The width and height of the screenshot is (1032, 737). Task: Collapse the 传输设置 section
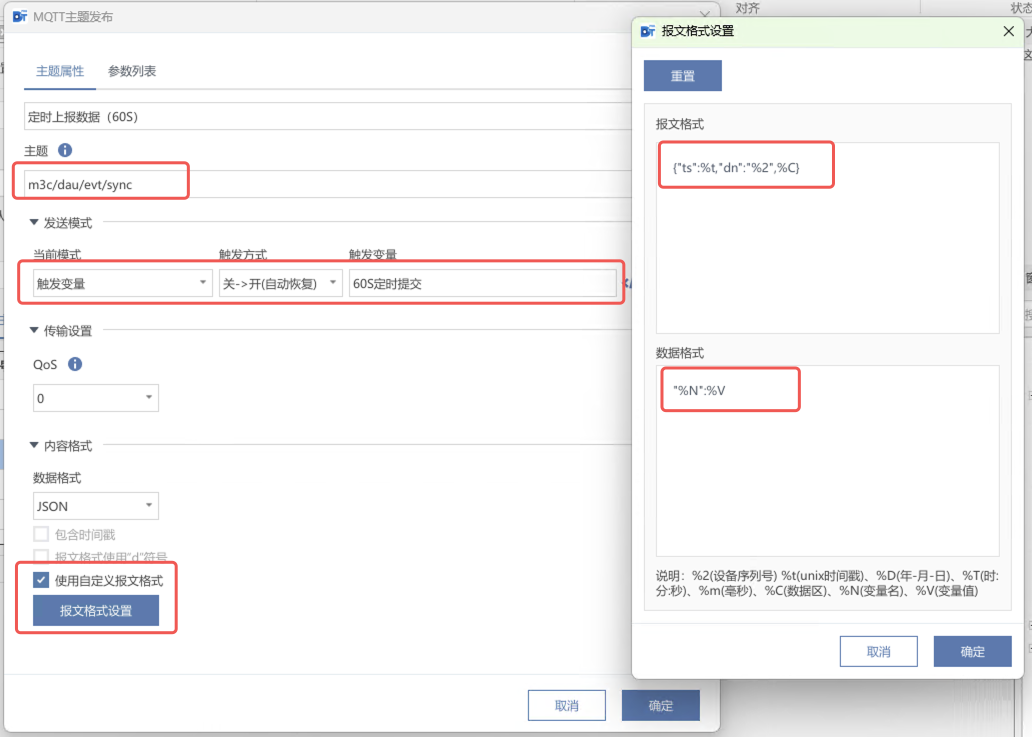click(x=34, y=331)
